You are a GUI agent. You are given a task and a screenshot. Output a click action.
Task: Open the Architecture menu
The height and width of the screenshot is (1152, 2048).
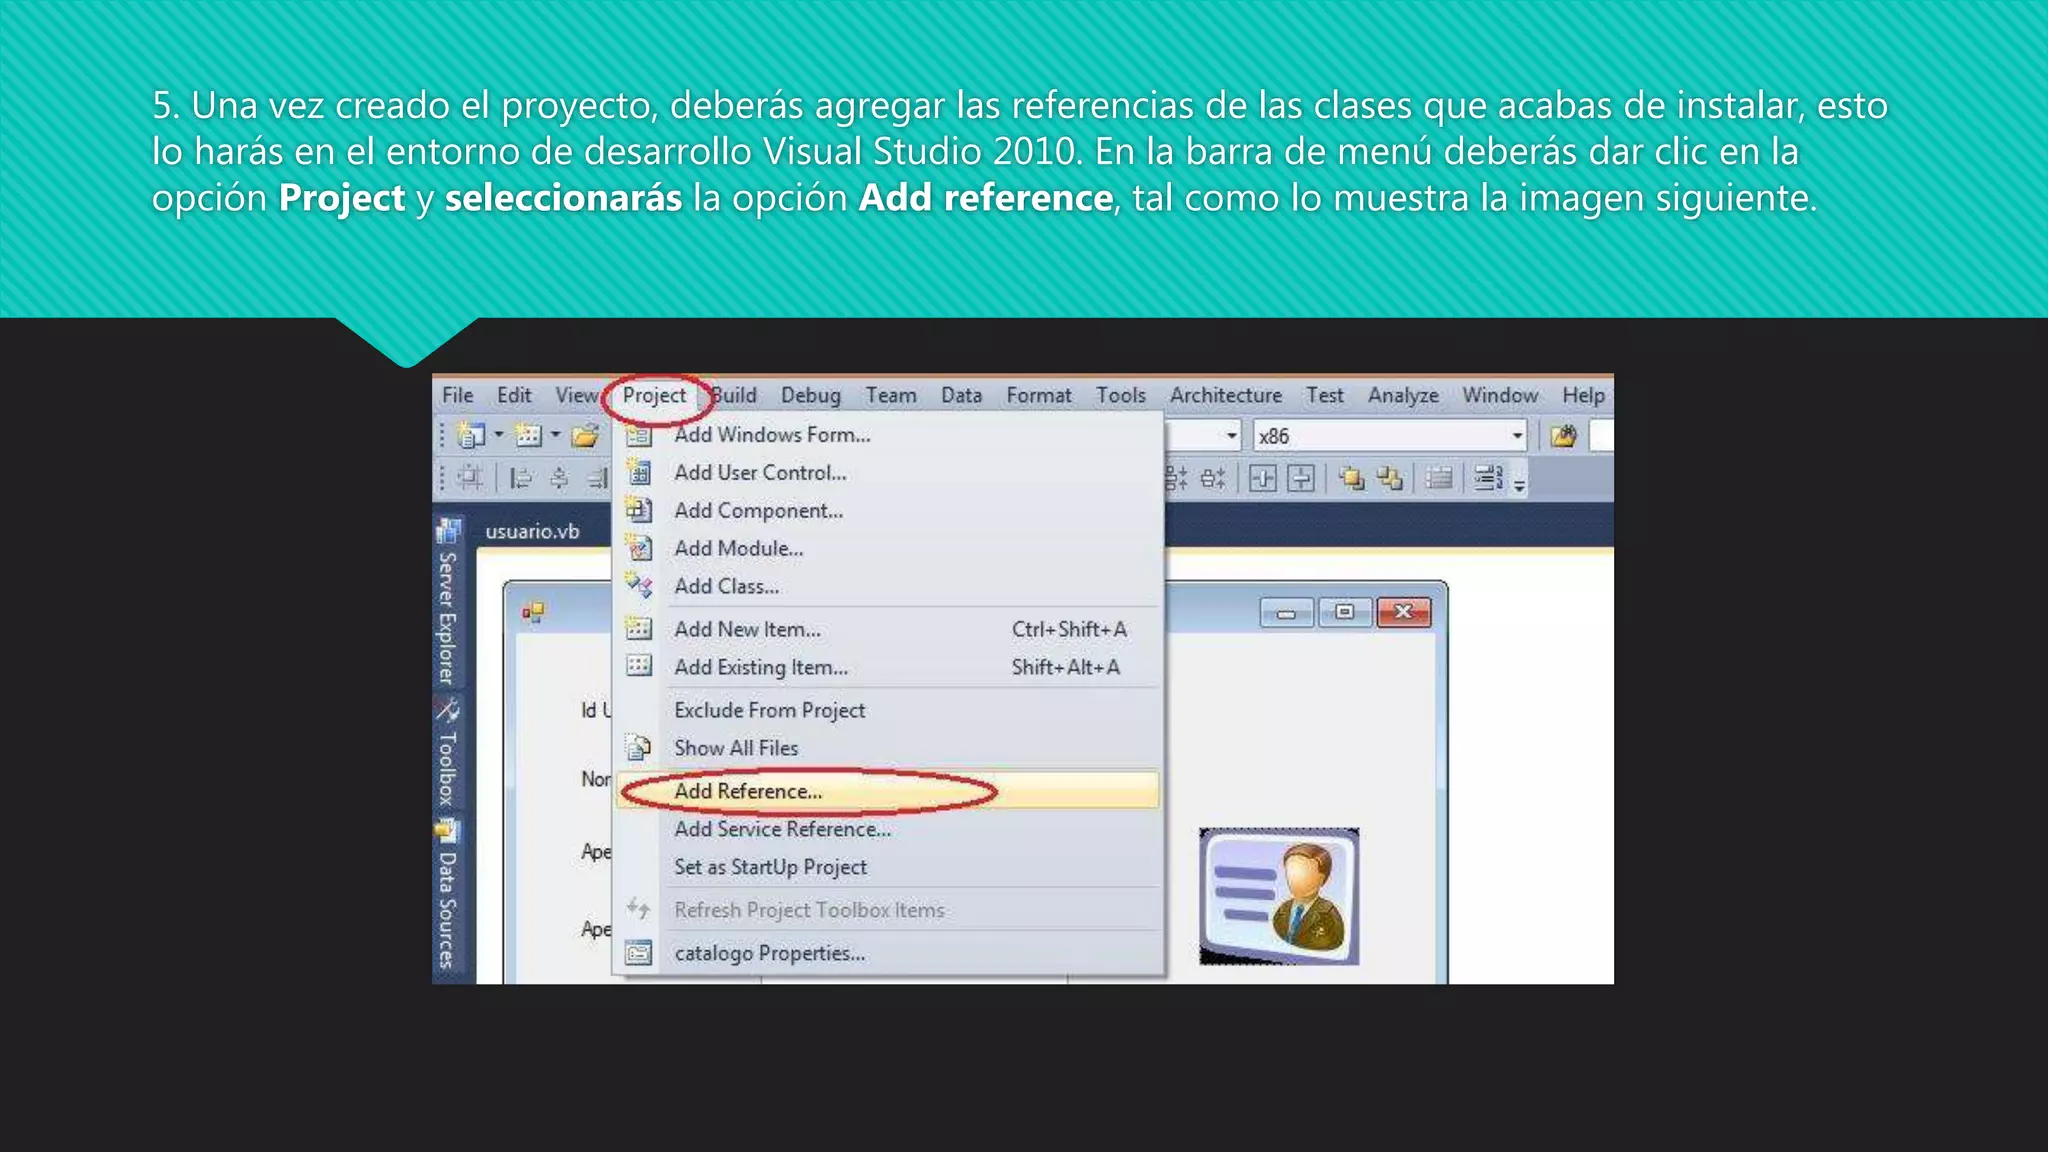point(1226,395)
